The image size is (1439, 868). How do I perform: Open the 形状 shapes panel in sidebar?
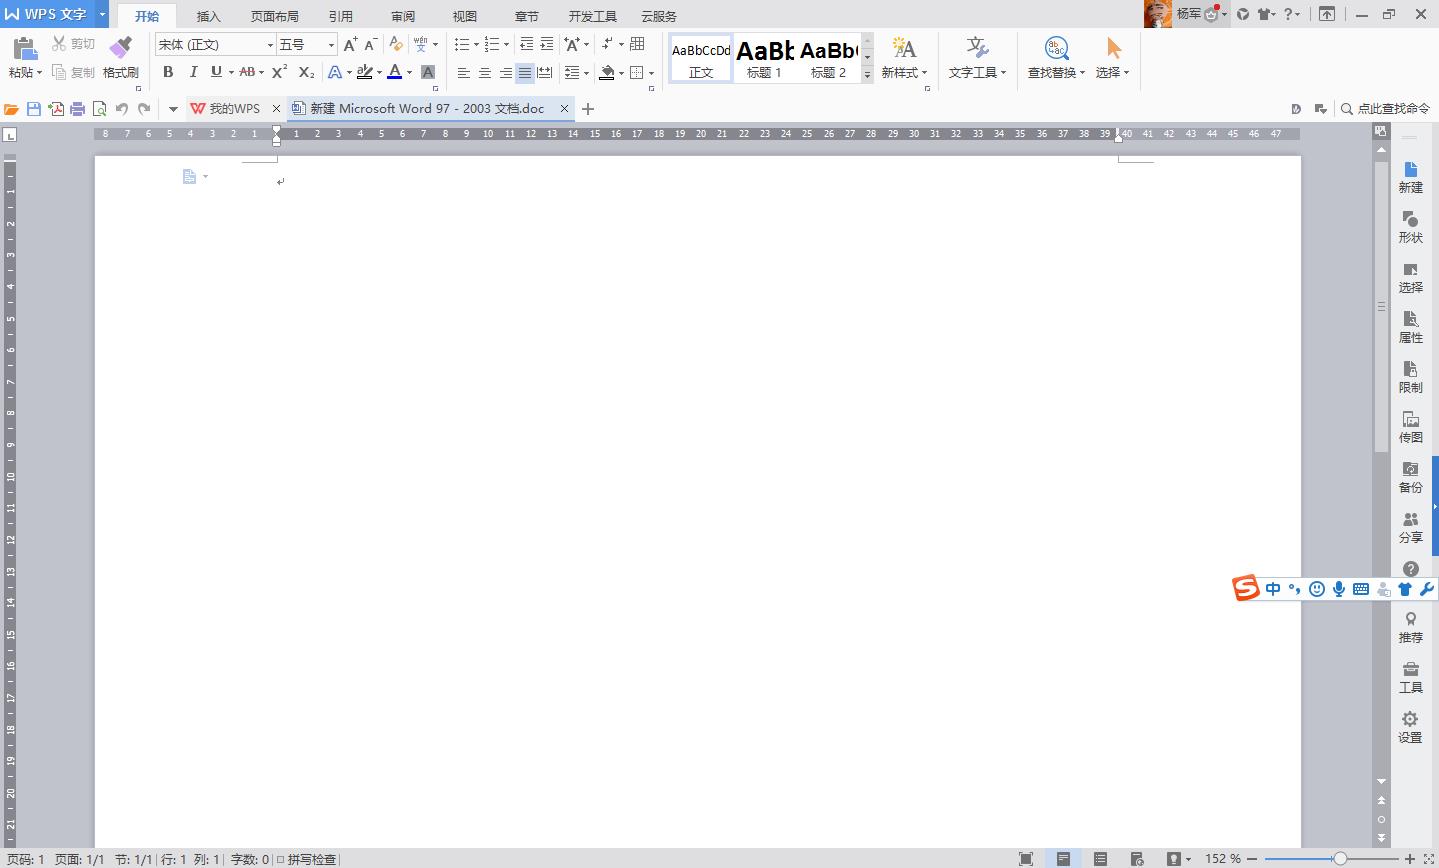point(1410,227)
